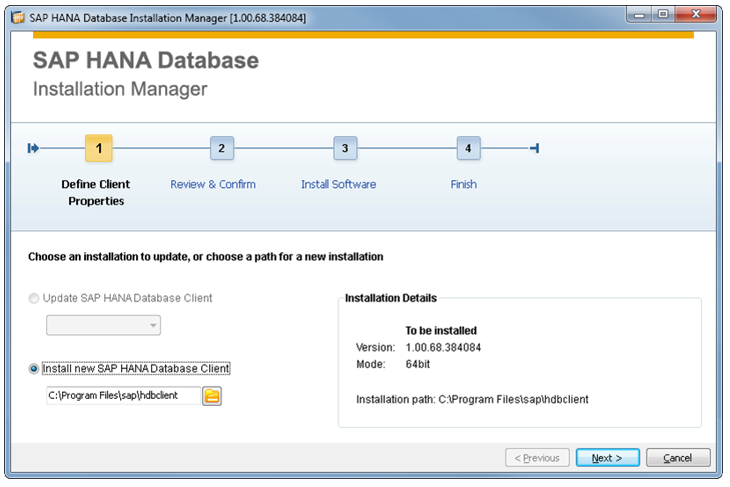Click the installer app icon in title bar
The width and height of the screenshot is (730, 487).
click(x=19, y=18)
